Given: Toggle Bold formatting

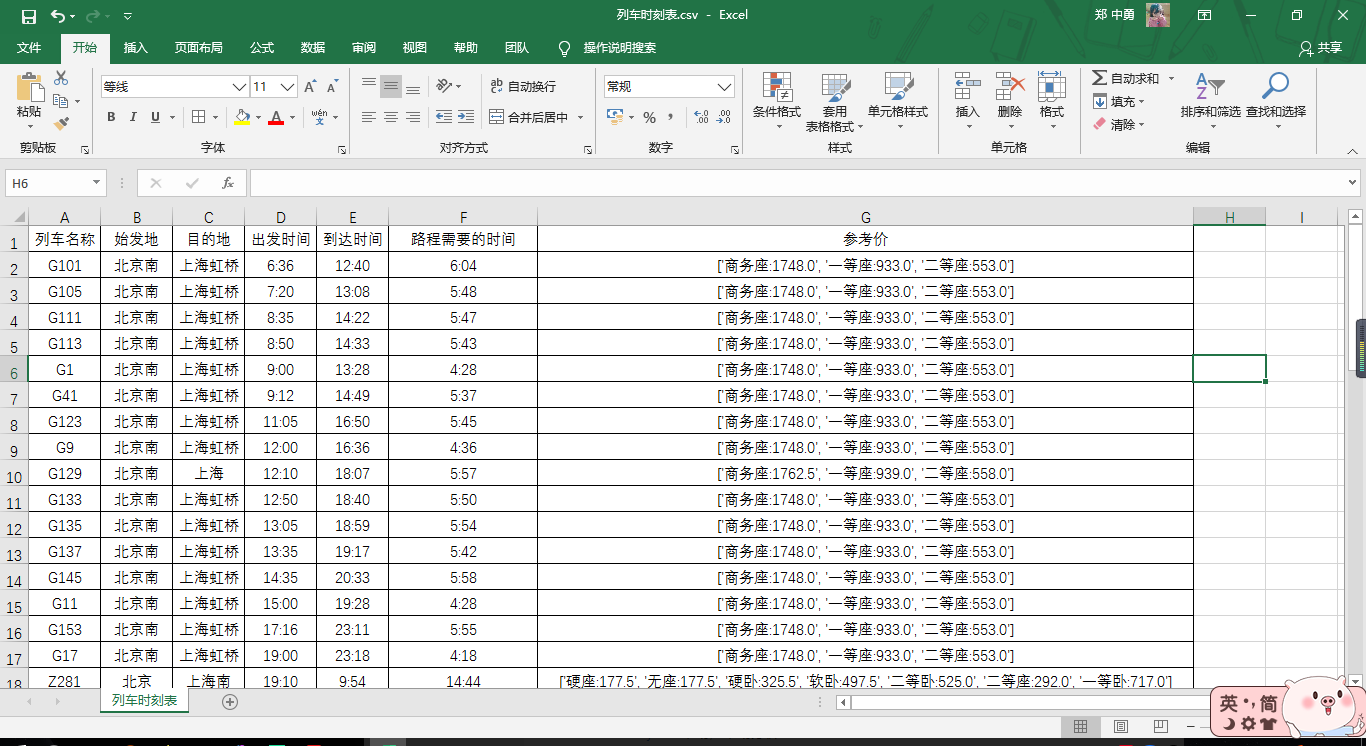Looking at the screenshot, I should 111,117.
